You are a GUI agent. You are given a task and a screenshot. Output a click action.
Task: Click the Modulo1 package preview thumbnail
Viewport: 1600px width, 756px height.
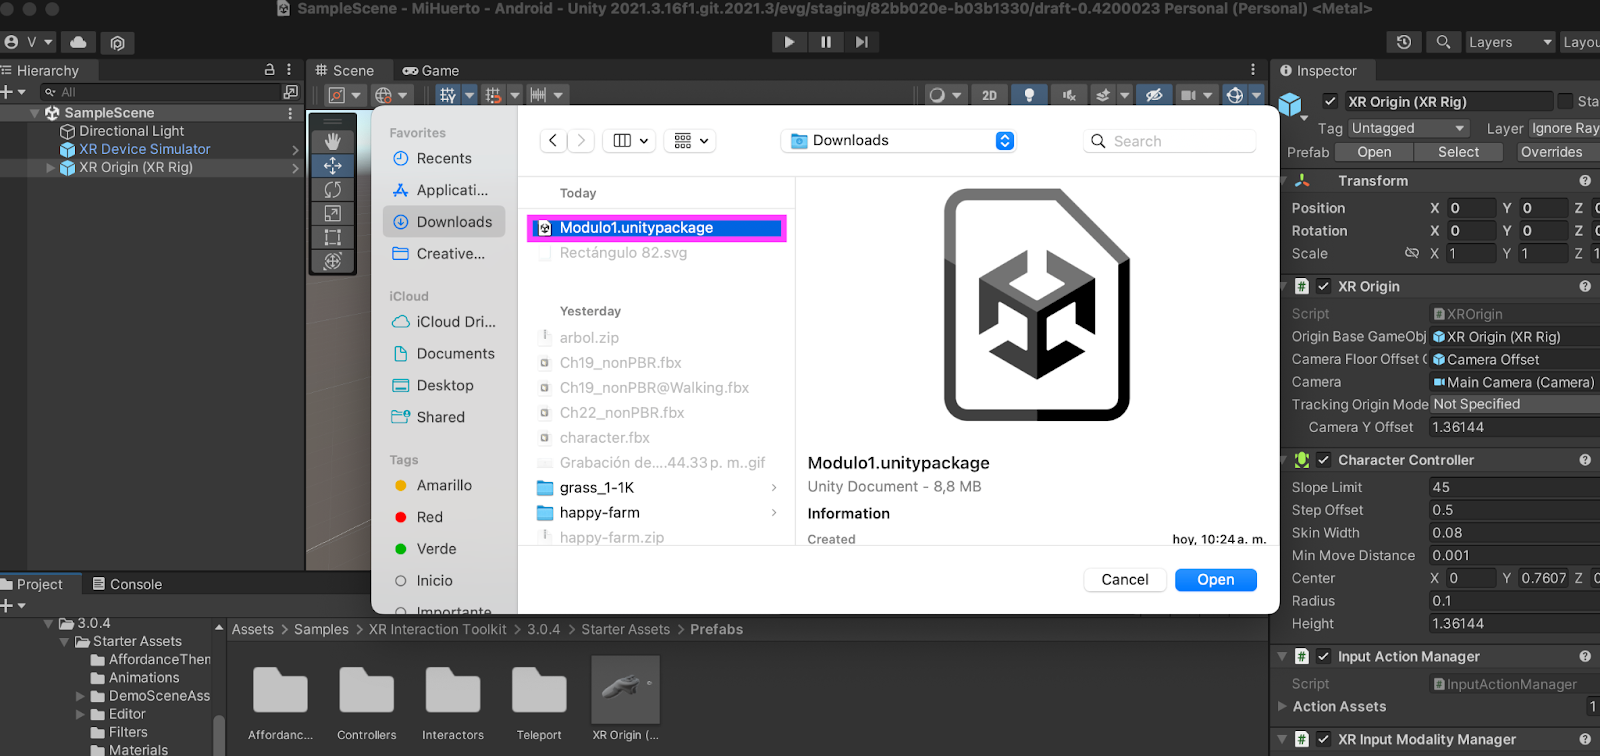pos(1037,305)
